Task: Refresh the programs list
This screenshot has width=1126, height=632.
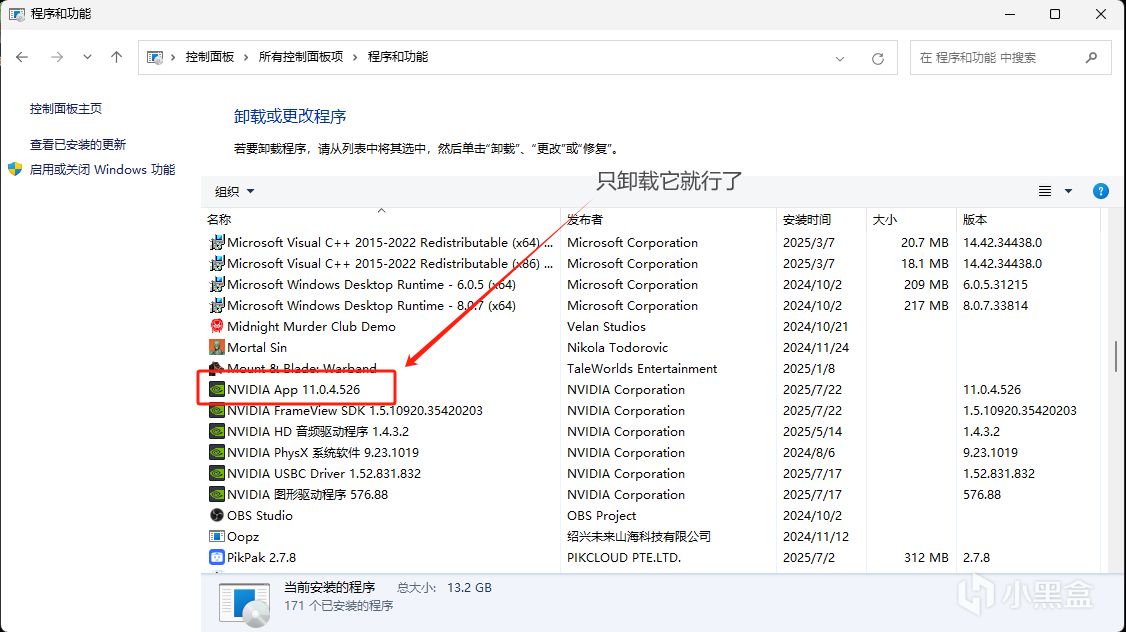Action: pos(878,58)
